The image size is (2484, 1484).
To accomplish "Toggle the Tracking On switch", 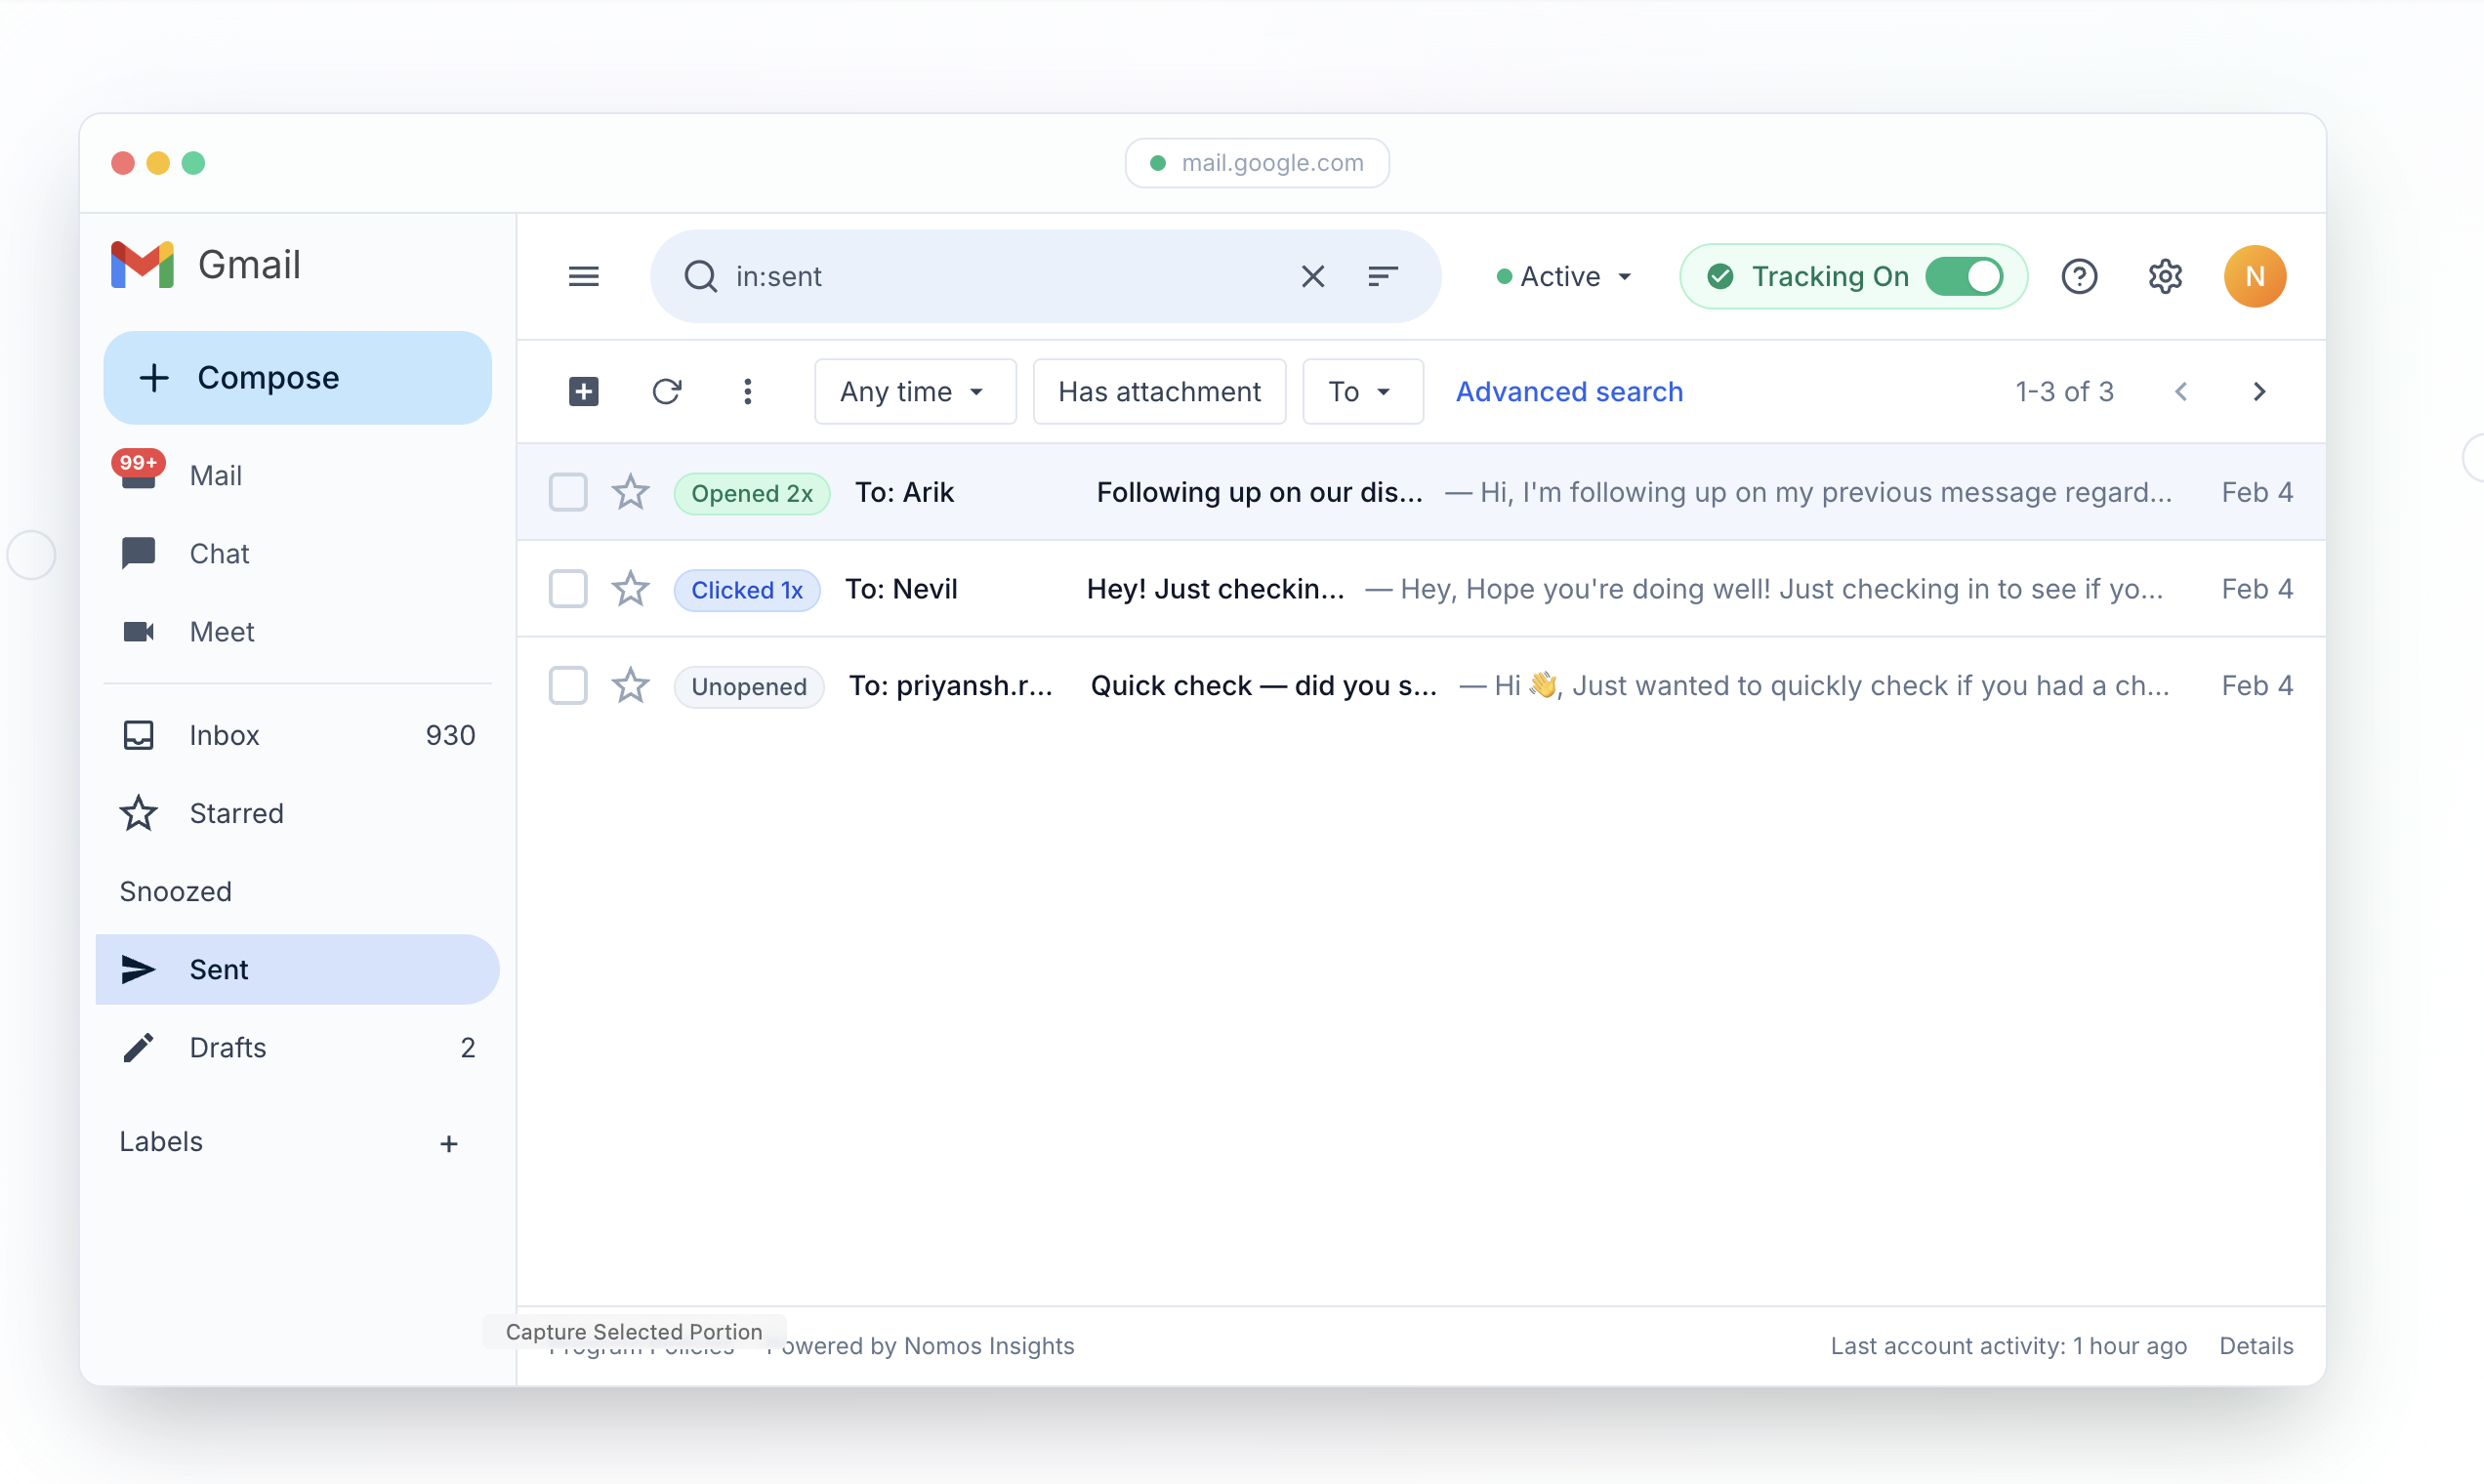I will coord(1963,276).
